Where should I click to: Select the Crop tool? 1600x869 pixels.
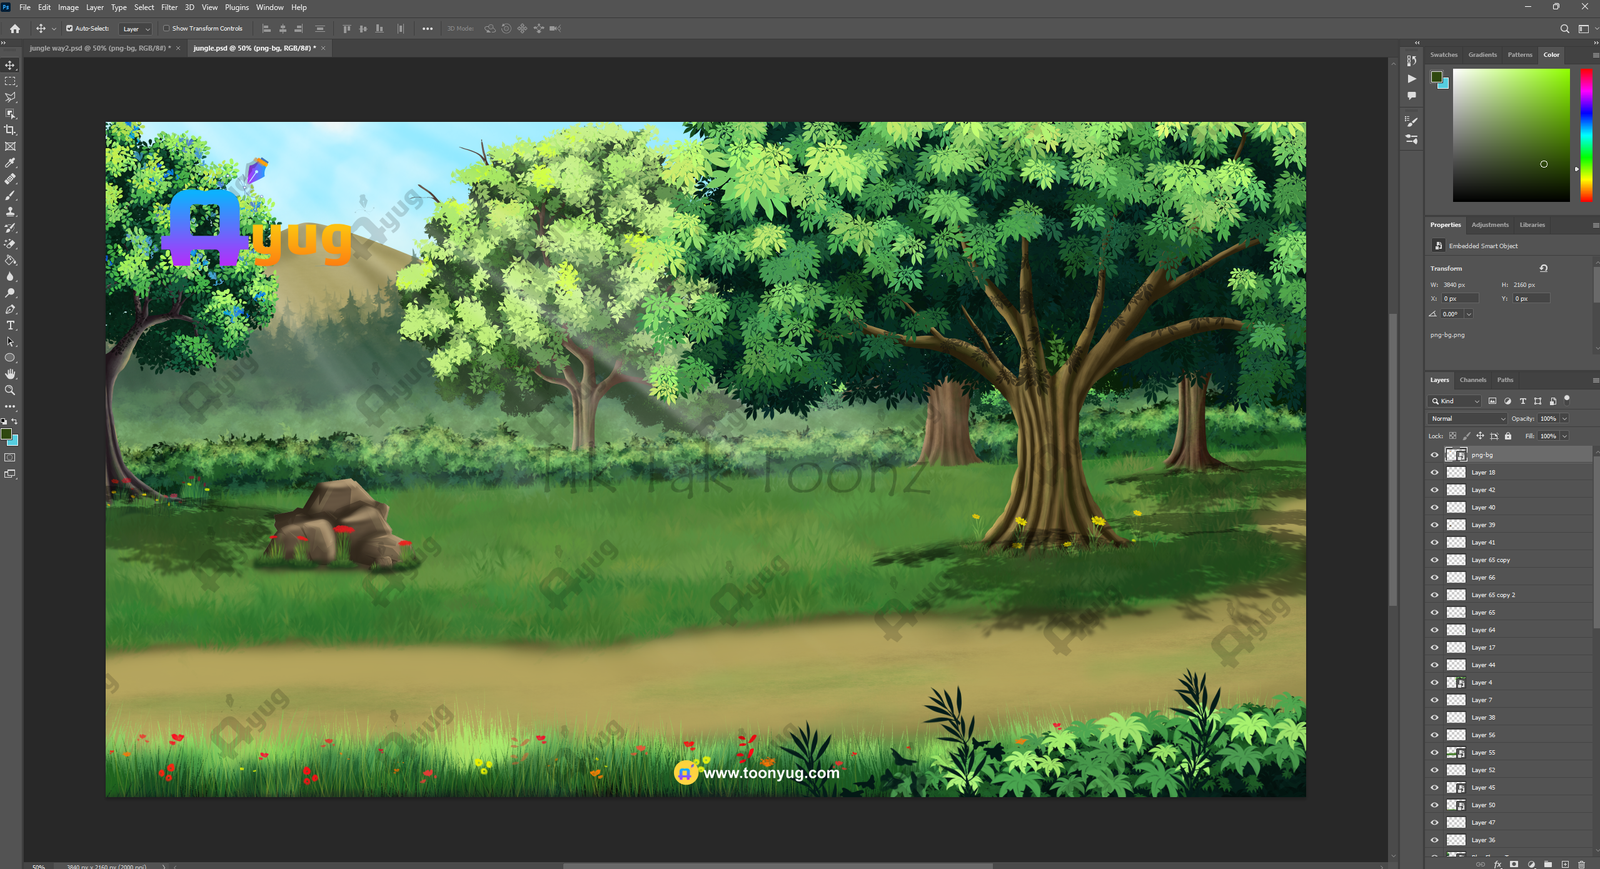click(10, 130)
